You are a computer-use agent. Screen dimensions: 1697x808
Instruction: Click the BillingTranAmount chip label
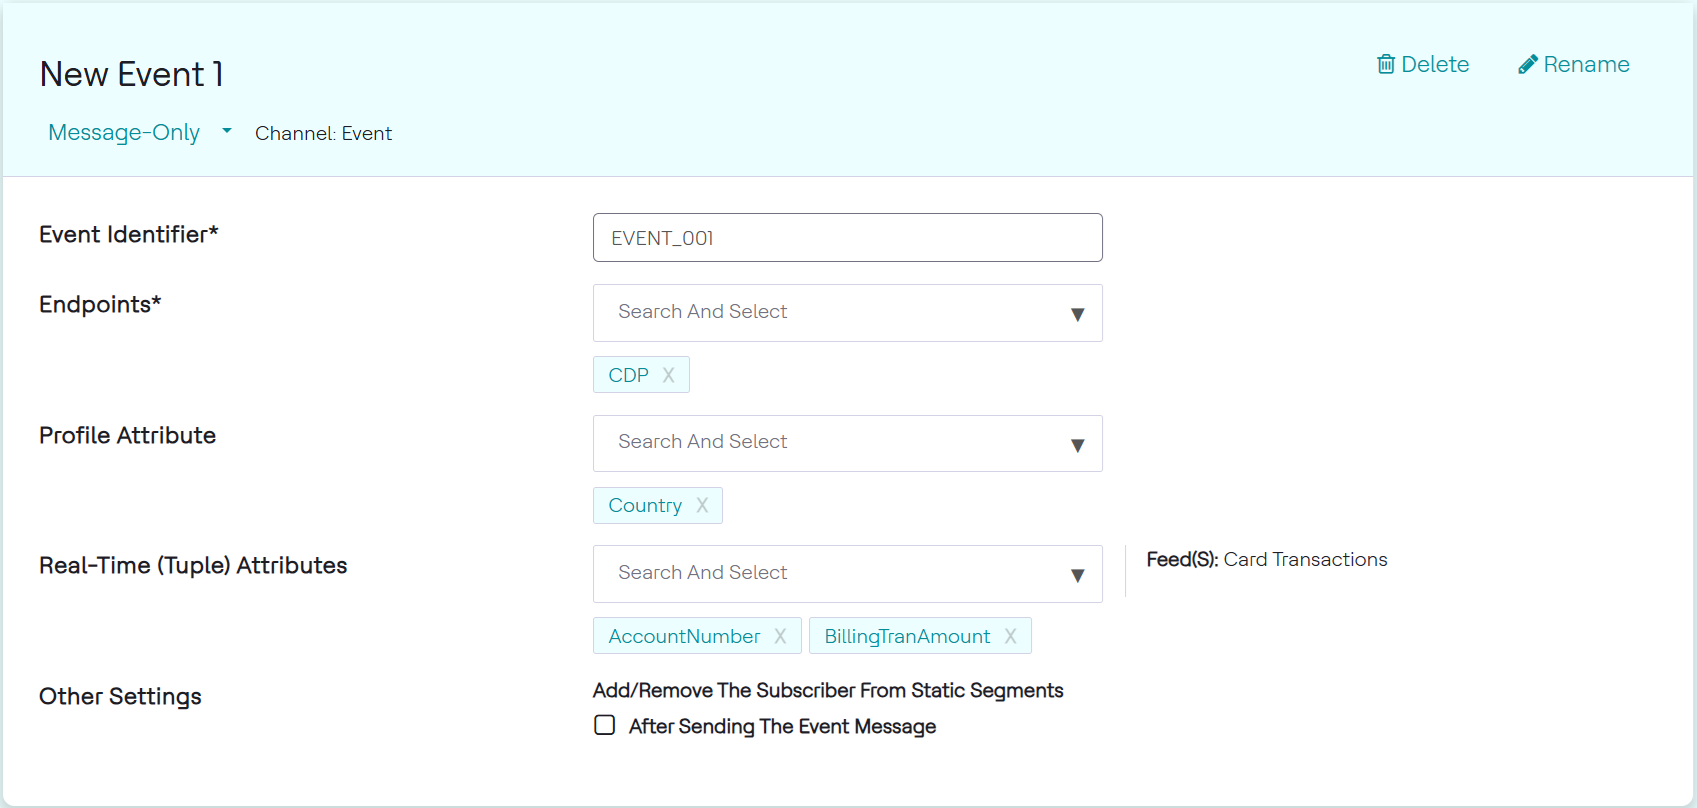pos(907,636)
